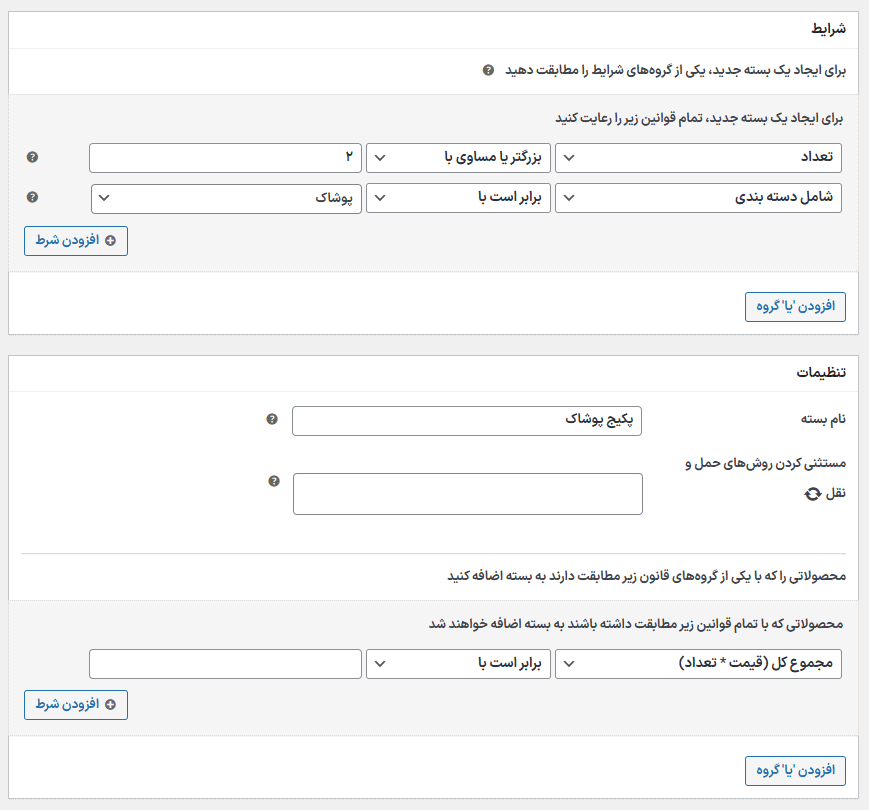Click 'افزودن شرط' button in conditions section
The height and width of the screenshot is (810, 869).
click(76, 241)
